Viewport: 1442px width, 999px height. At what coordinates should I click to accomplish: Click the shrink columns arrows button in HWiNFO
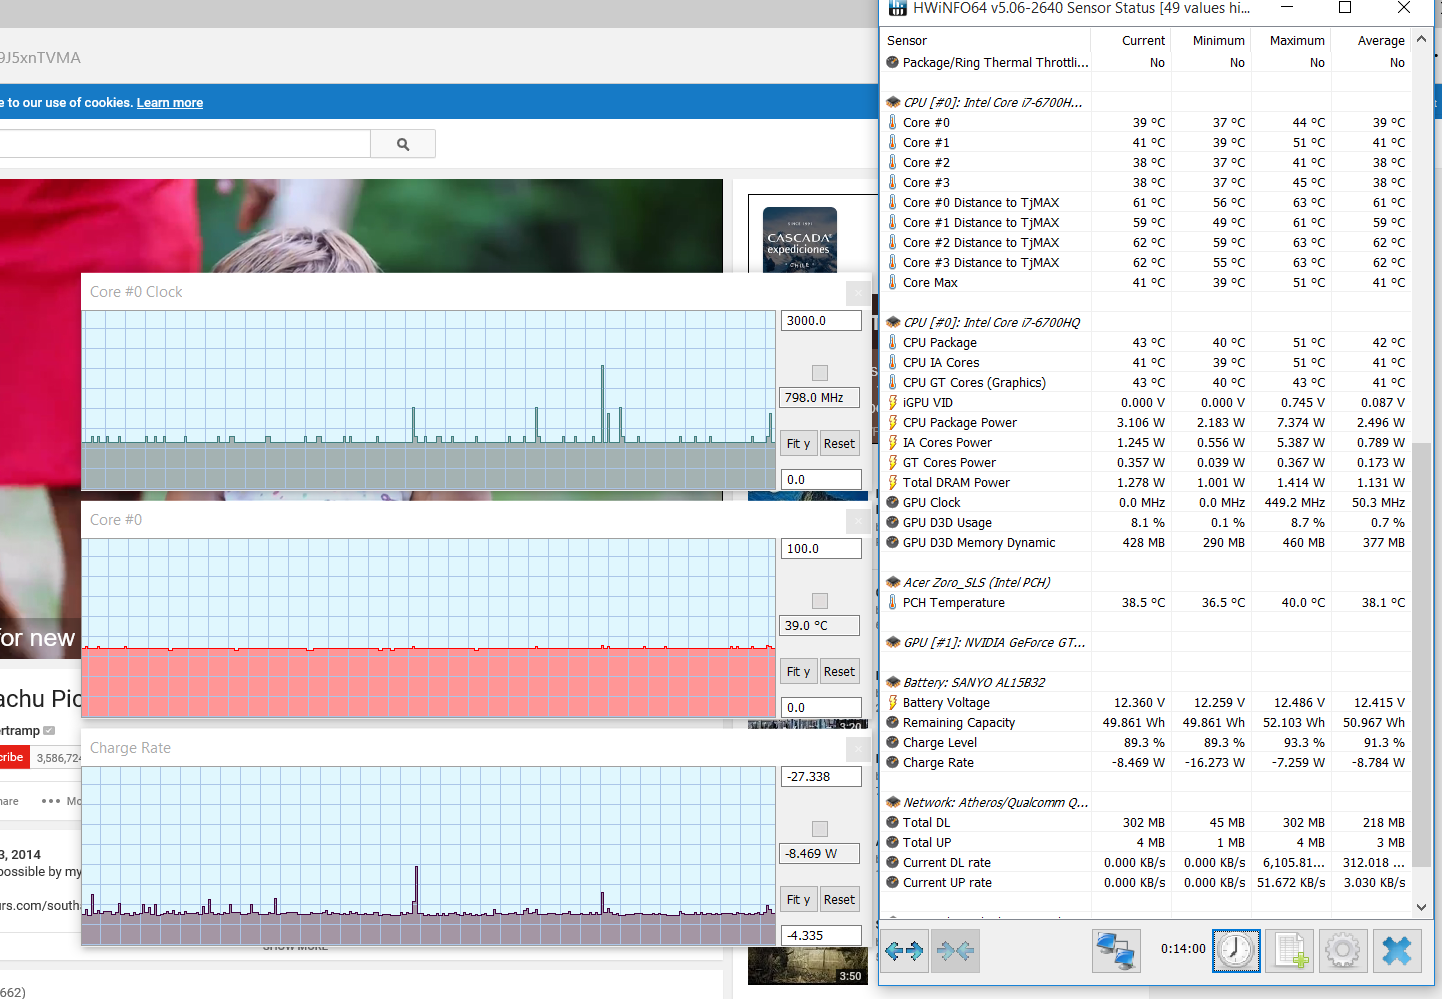[955, 950]
